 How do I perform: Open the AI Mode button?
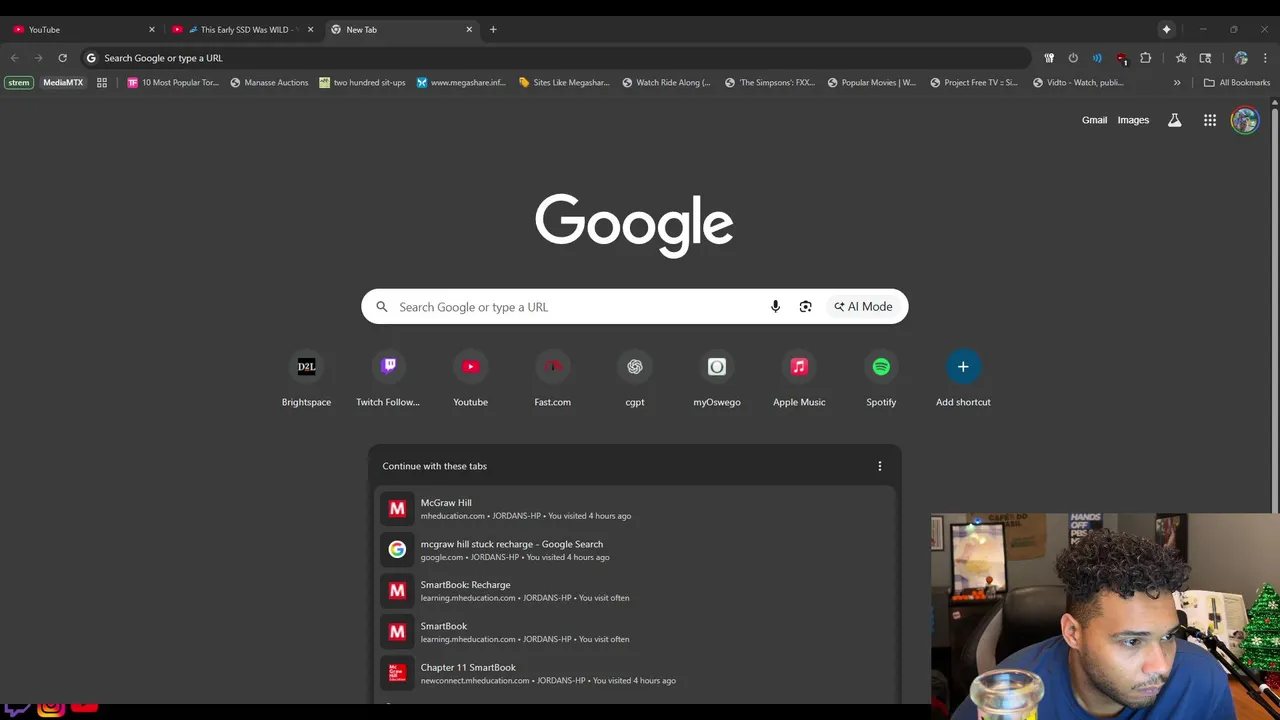[x=863, y=307]
